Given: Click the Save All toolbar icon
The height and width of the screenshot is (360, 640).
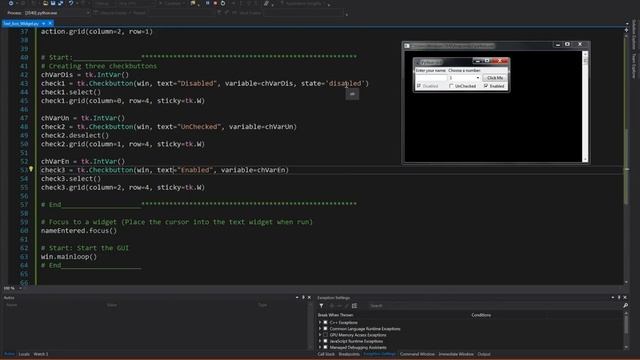Looking at the screenshot, I should [61, 3].
